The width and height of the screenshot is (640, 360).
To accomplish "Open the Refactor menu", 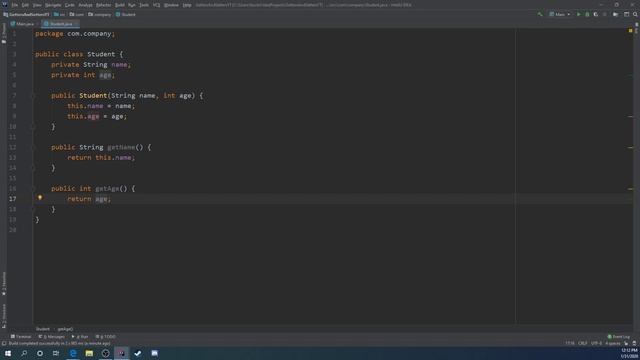I will pyautogui.click(x=104, y=5).
